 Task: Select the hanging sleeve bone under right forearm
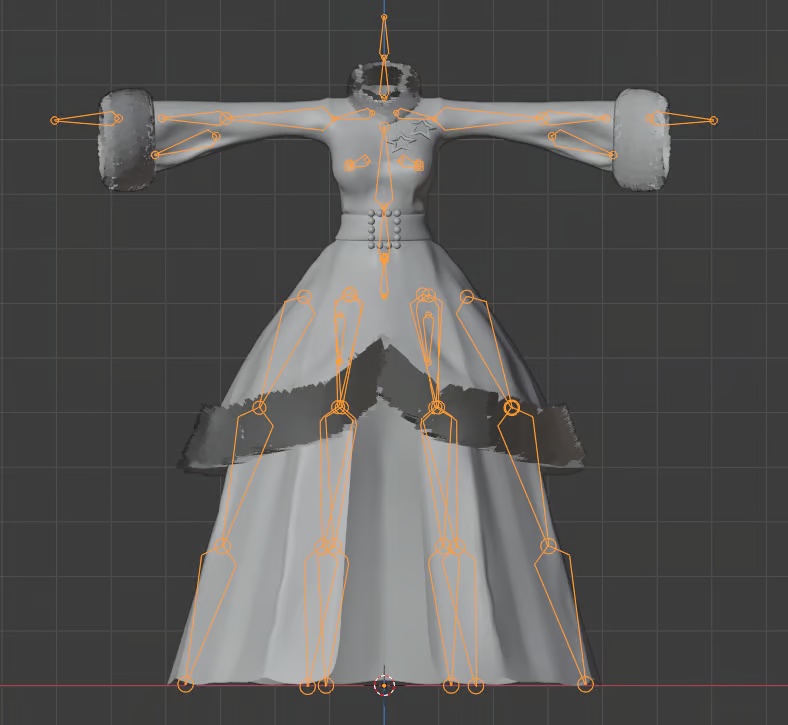[x=583, y=145]
